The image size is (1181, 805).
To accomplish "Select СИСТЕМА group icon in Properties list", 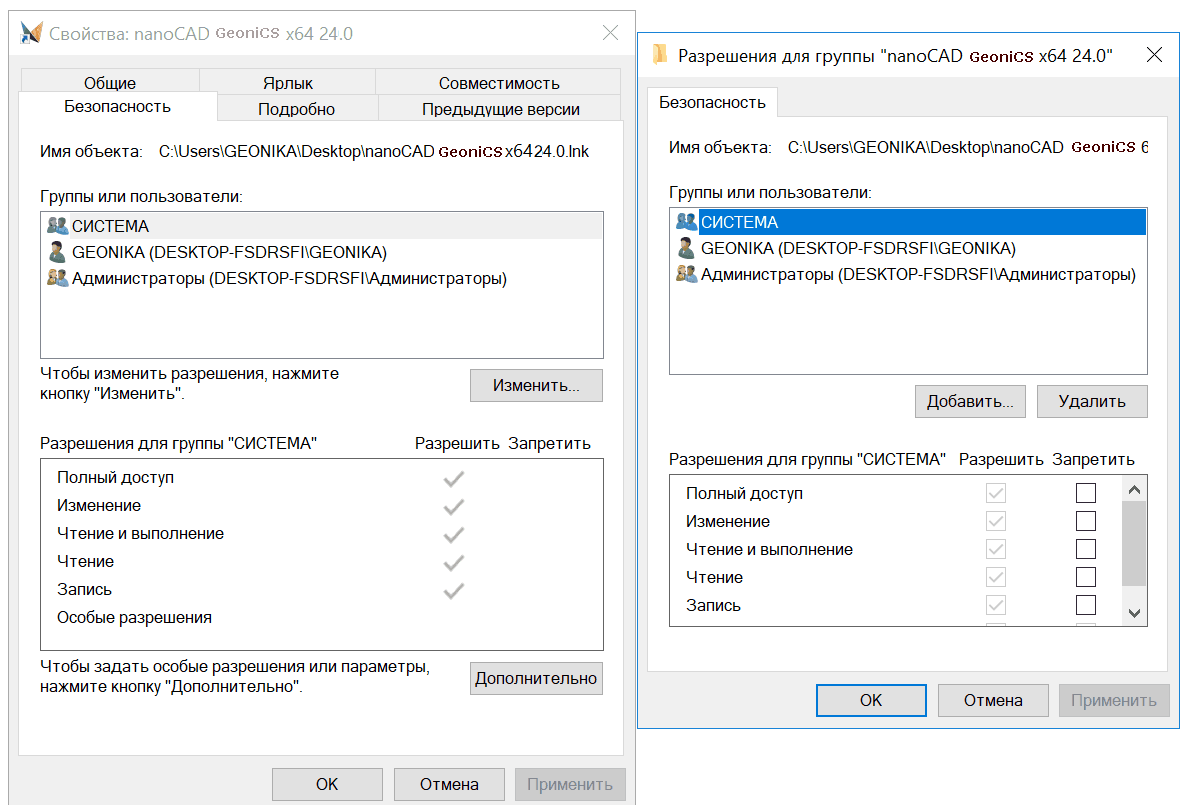I will point(57,225).
